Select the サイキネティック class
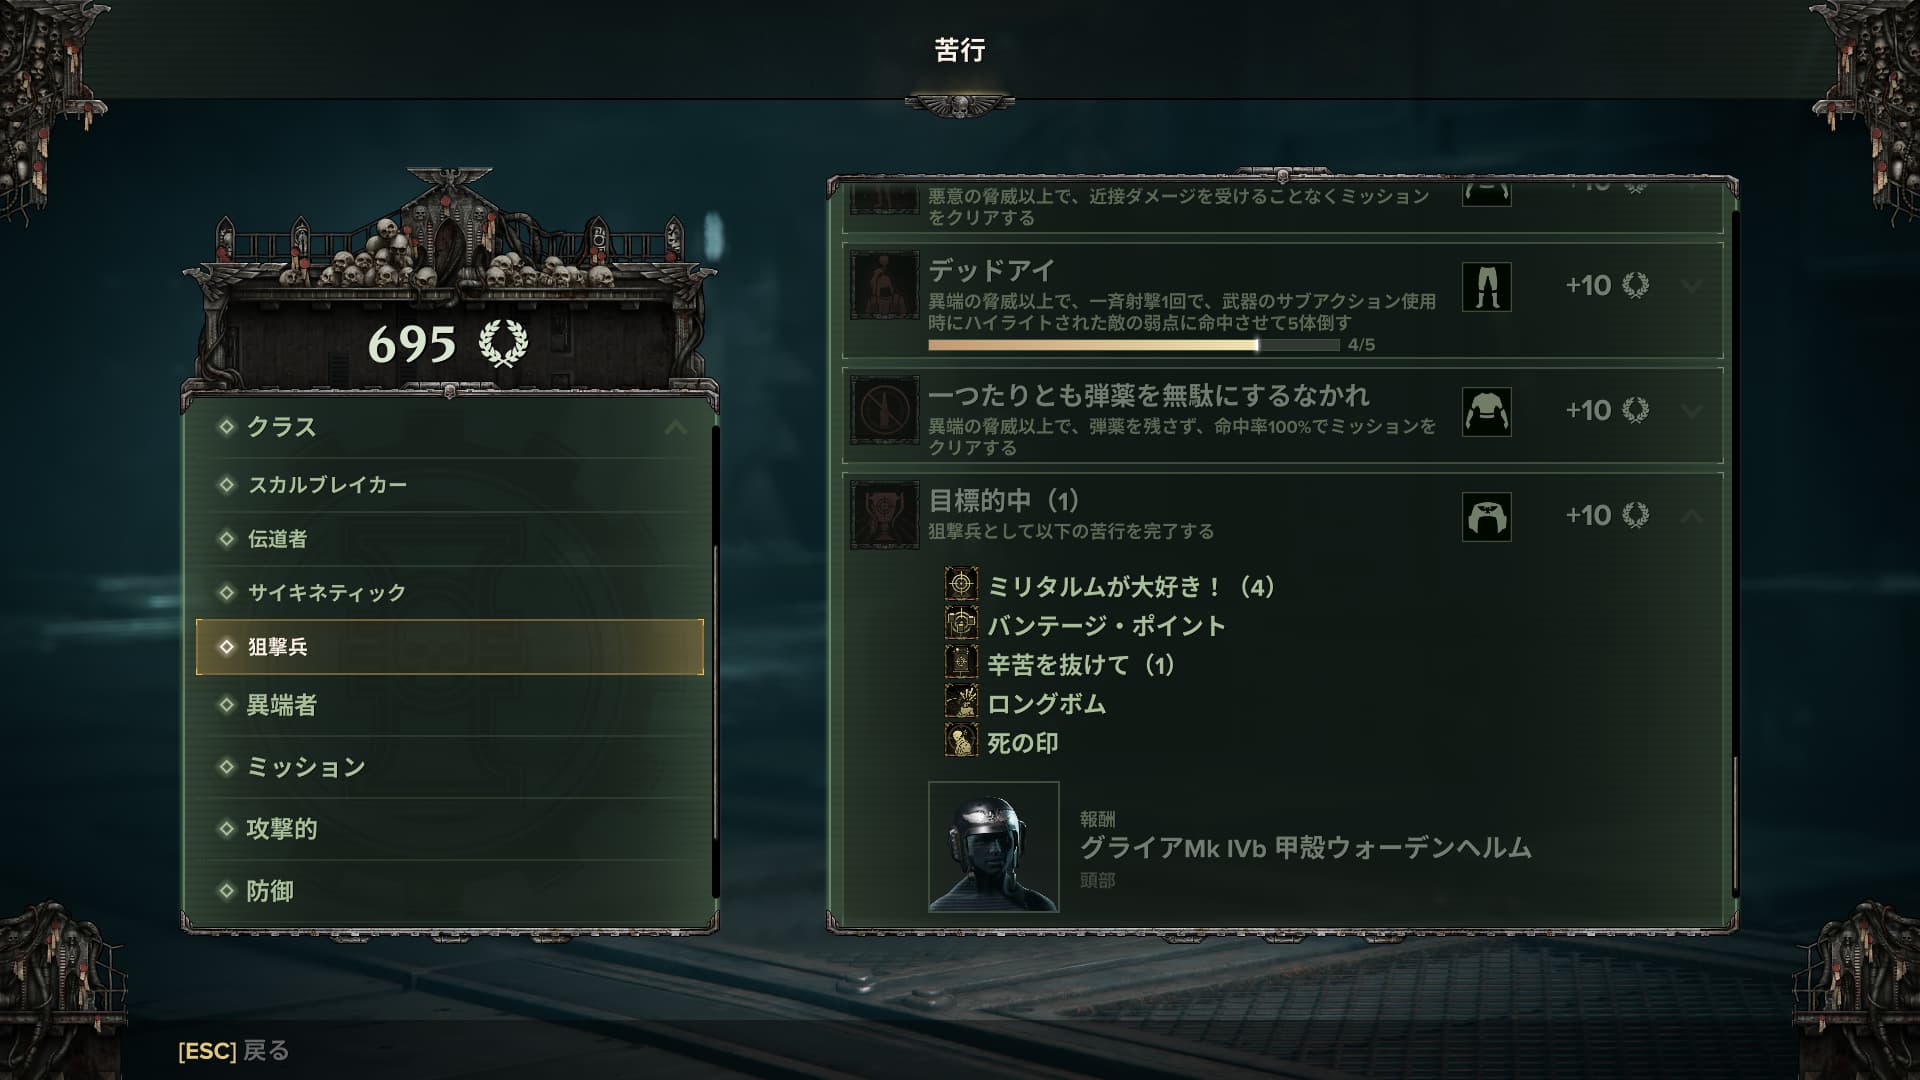The height and width of the screenshot is (1080, 1920). (x=450, y=593)
